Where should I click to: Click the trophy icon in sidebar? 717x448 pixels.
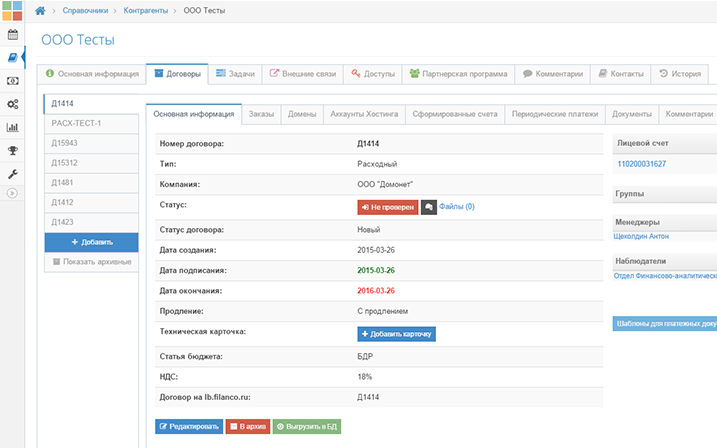[12, 150]
